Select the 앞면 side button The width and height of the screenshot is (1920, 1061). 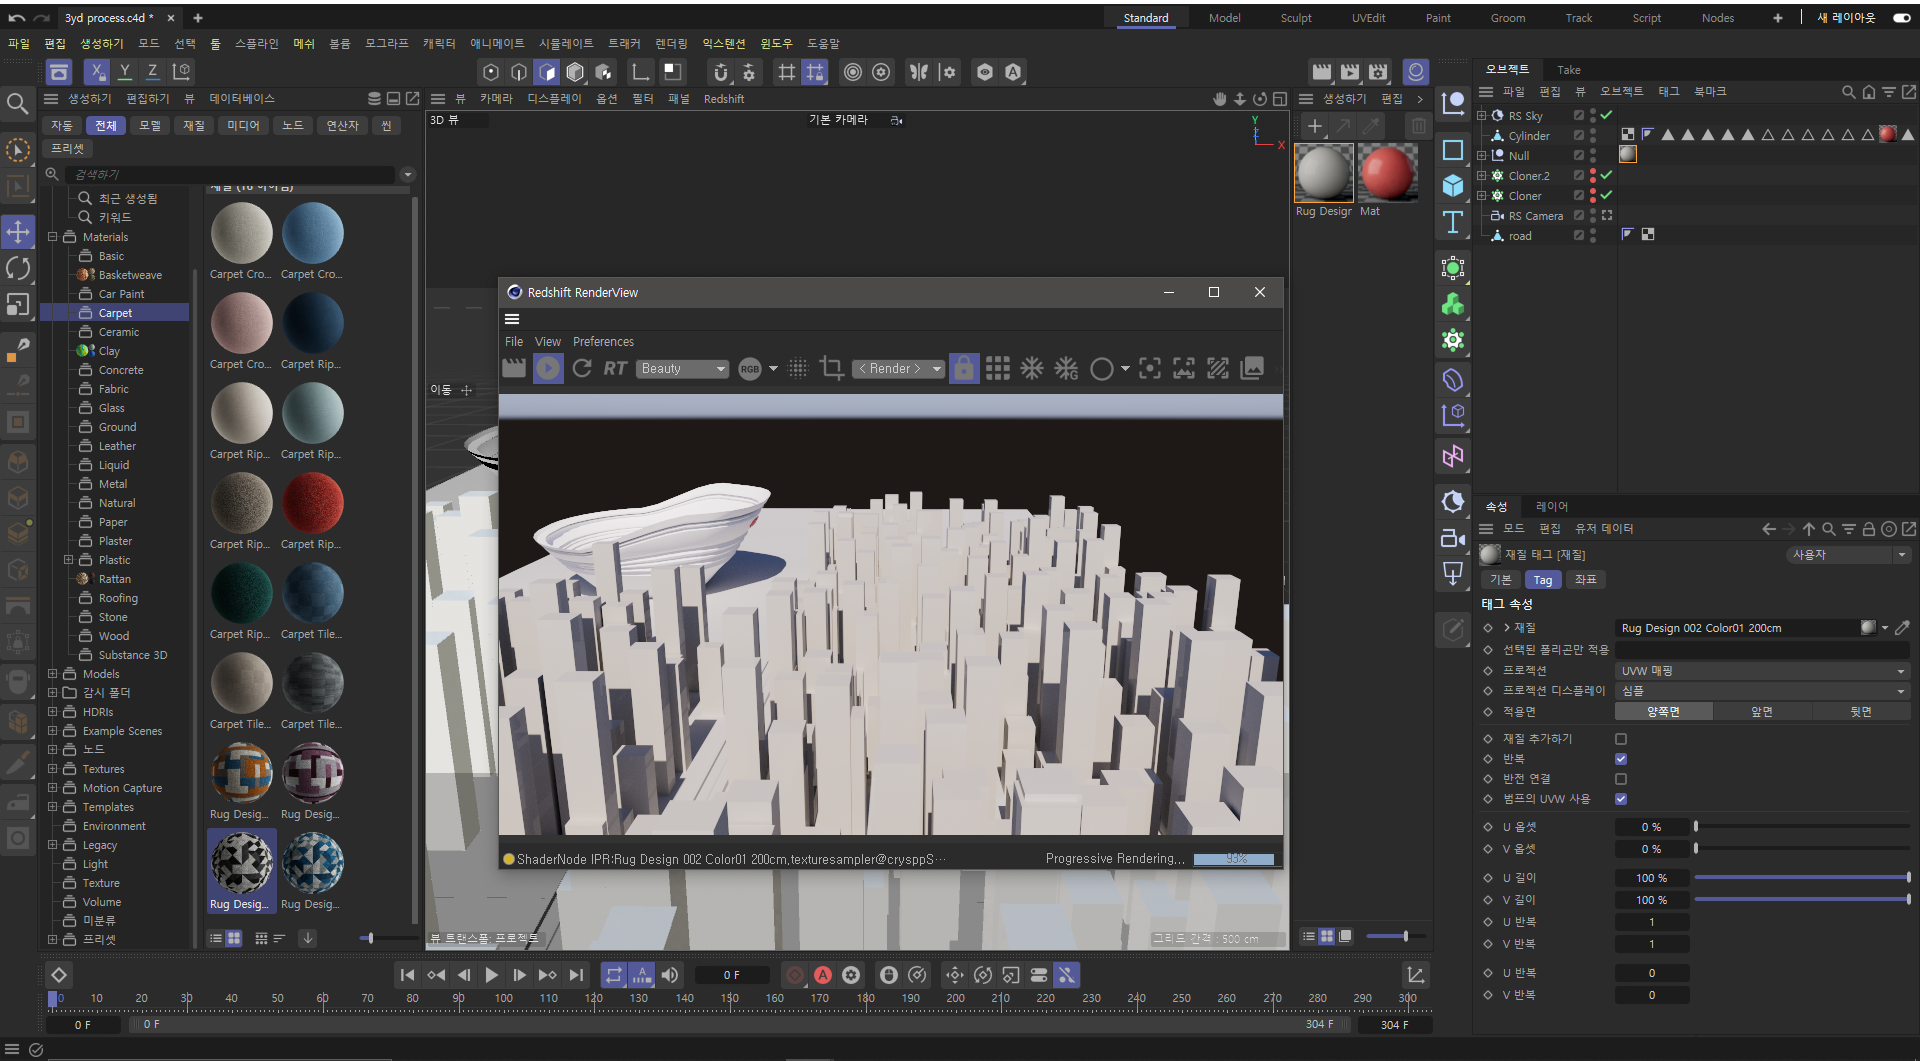1761,712
